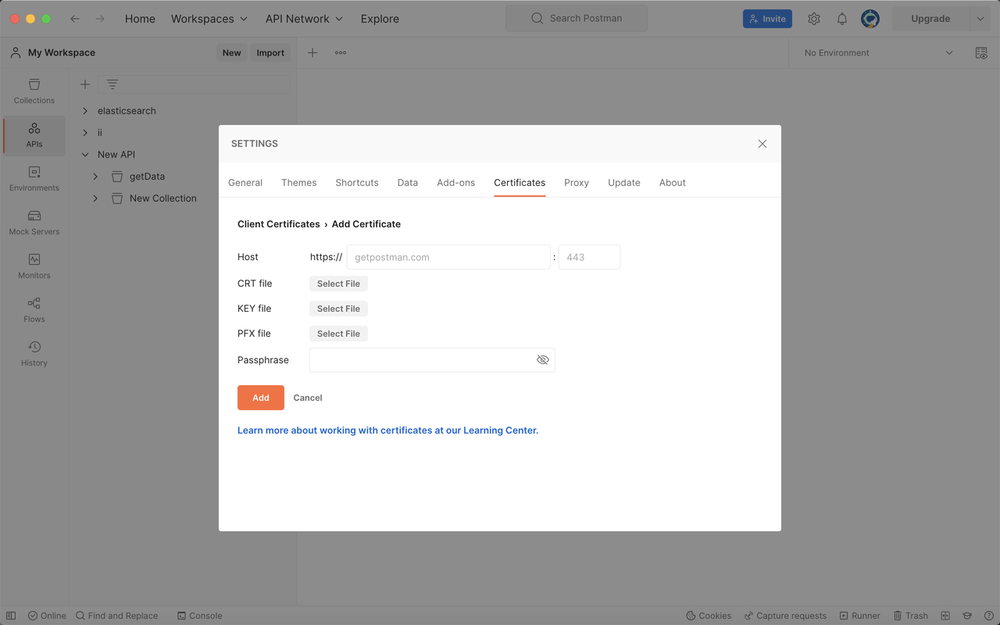1000x625 pixels.
Task: Click the Host name input field
Action: tap(448, 258)
